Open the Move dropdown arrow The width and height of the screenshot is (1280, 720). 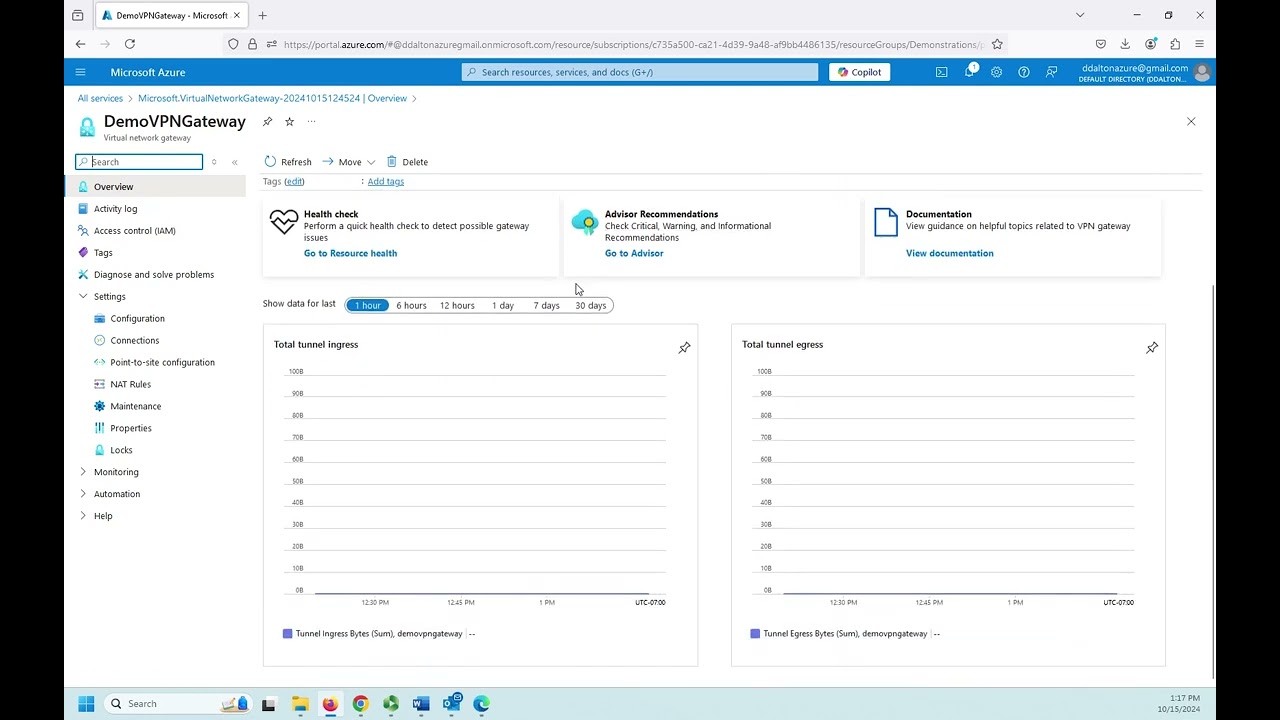pyautogui.click(x=371, y=162)
